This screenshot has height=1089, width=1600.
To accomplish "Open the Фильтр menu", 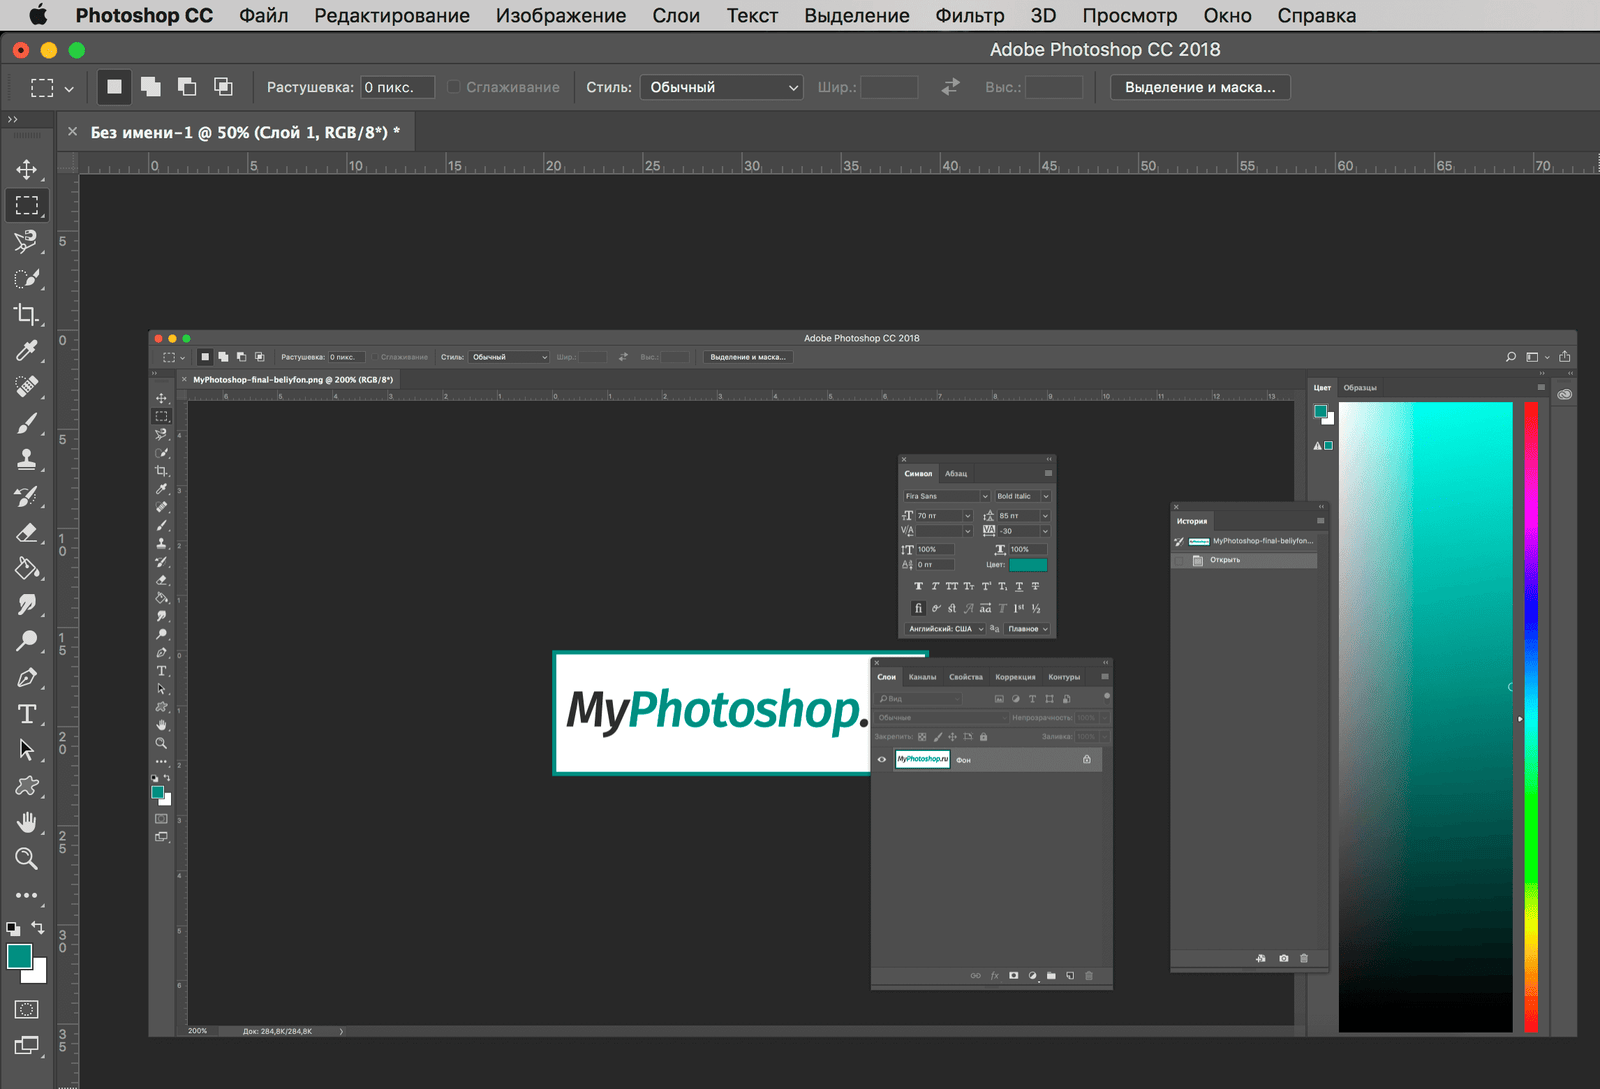I will tap(969, 15).
